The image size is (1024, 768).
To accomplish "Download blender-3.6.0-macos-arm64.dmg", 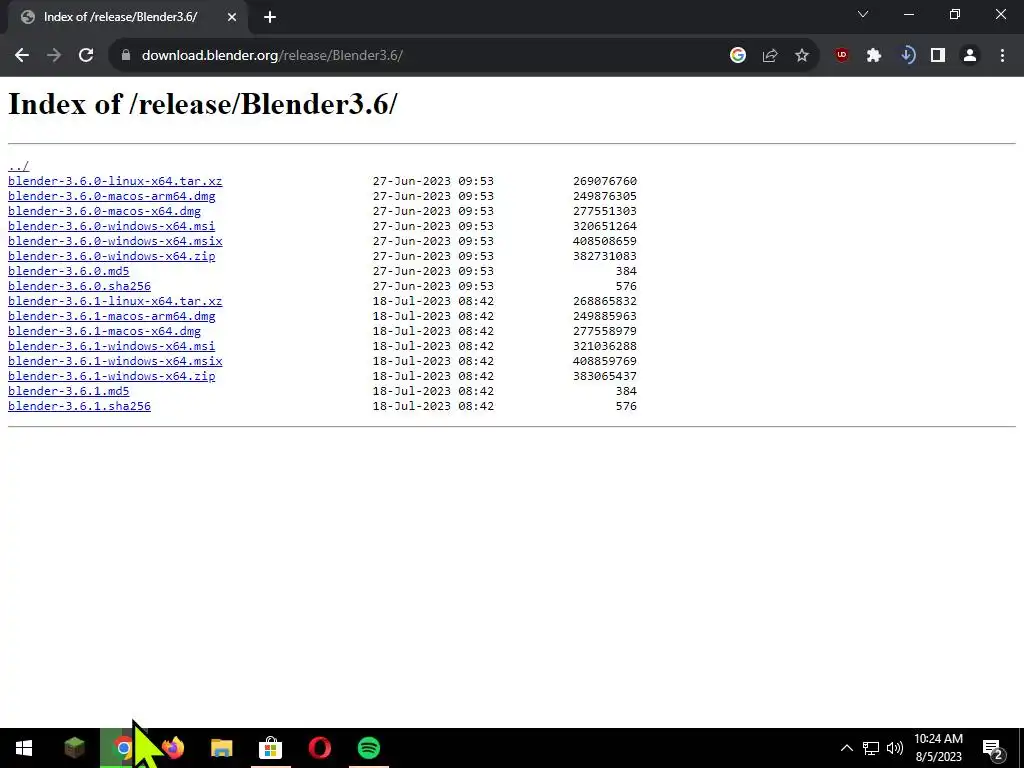I will pyautogui.click(x=112, y=196).
